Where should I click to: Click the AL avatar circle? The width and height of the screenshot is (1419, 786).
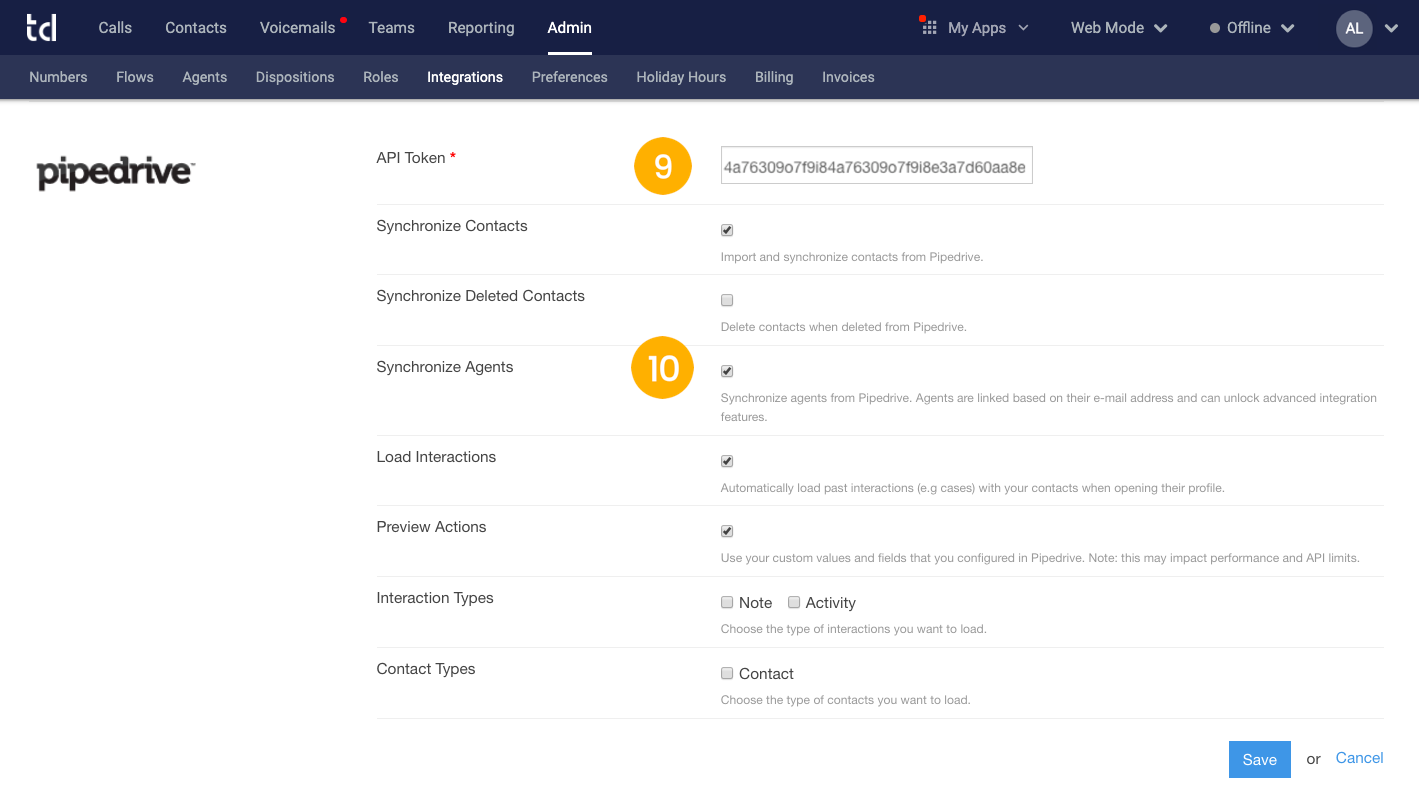(x=1354, y=28)
